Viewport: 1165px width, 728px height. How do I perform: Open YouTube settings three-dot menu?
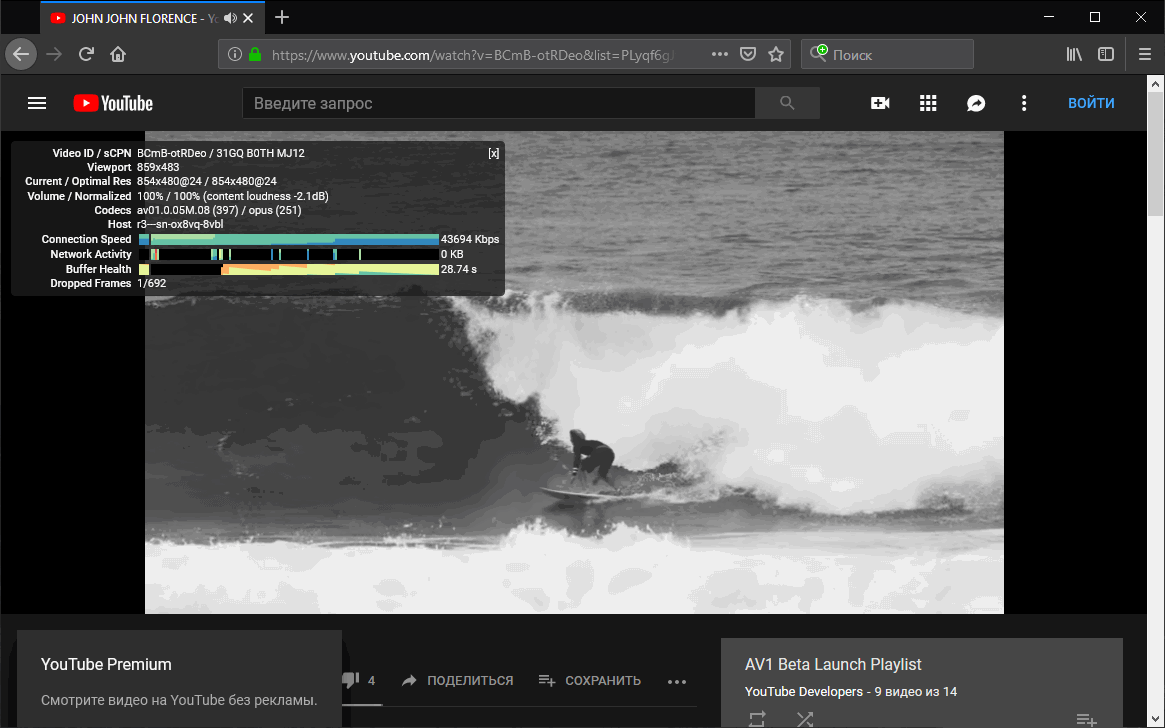pyautogui.click(x=1023, y=103)
